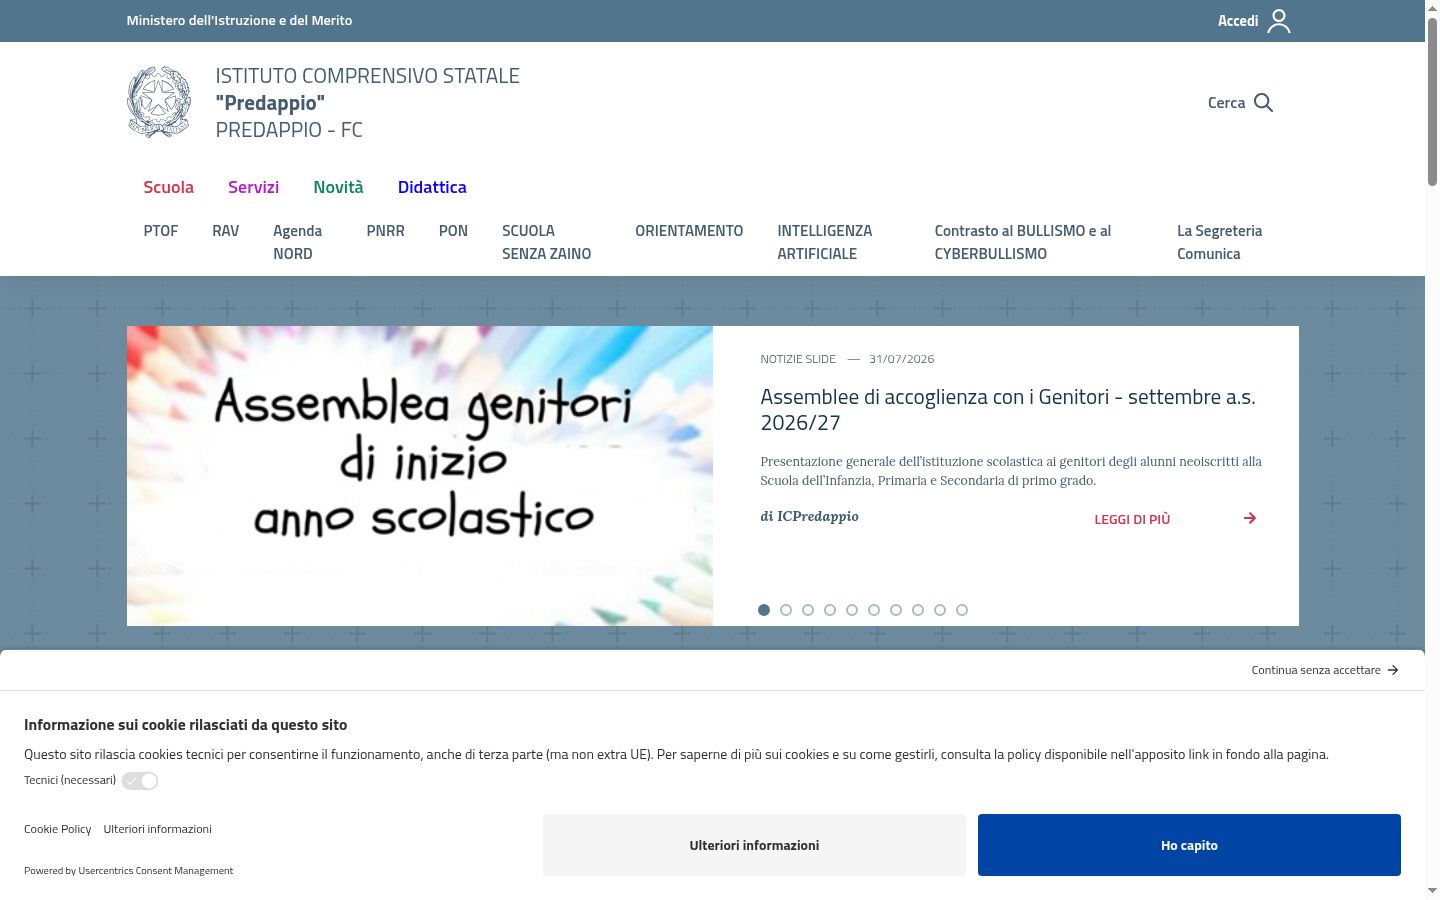This screenshot has width=1440, height=900.
Task: Open the Scuola menu
Action: 169,187
